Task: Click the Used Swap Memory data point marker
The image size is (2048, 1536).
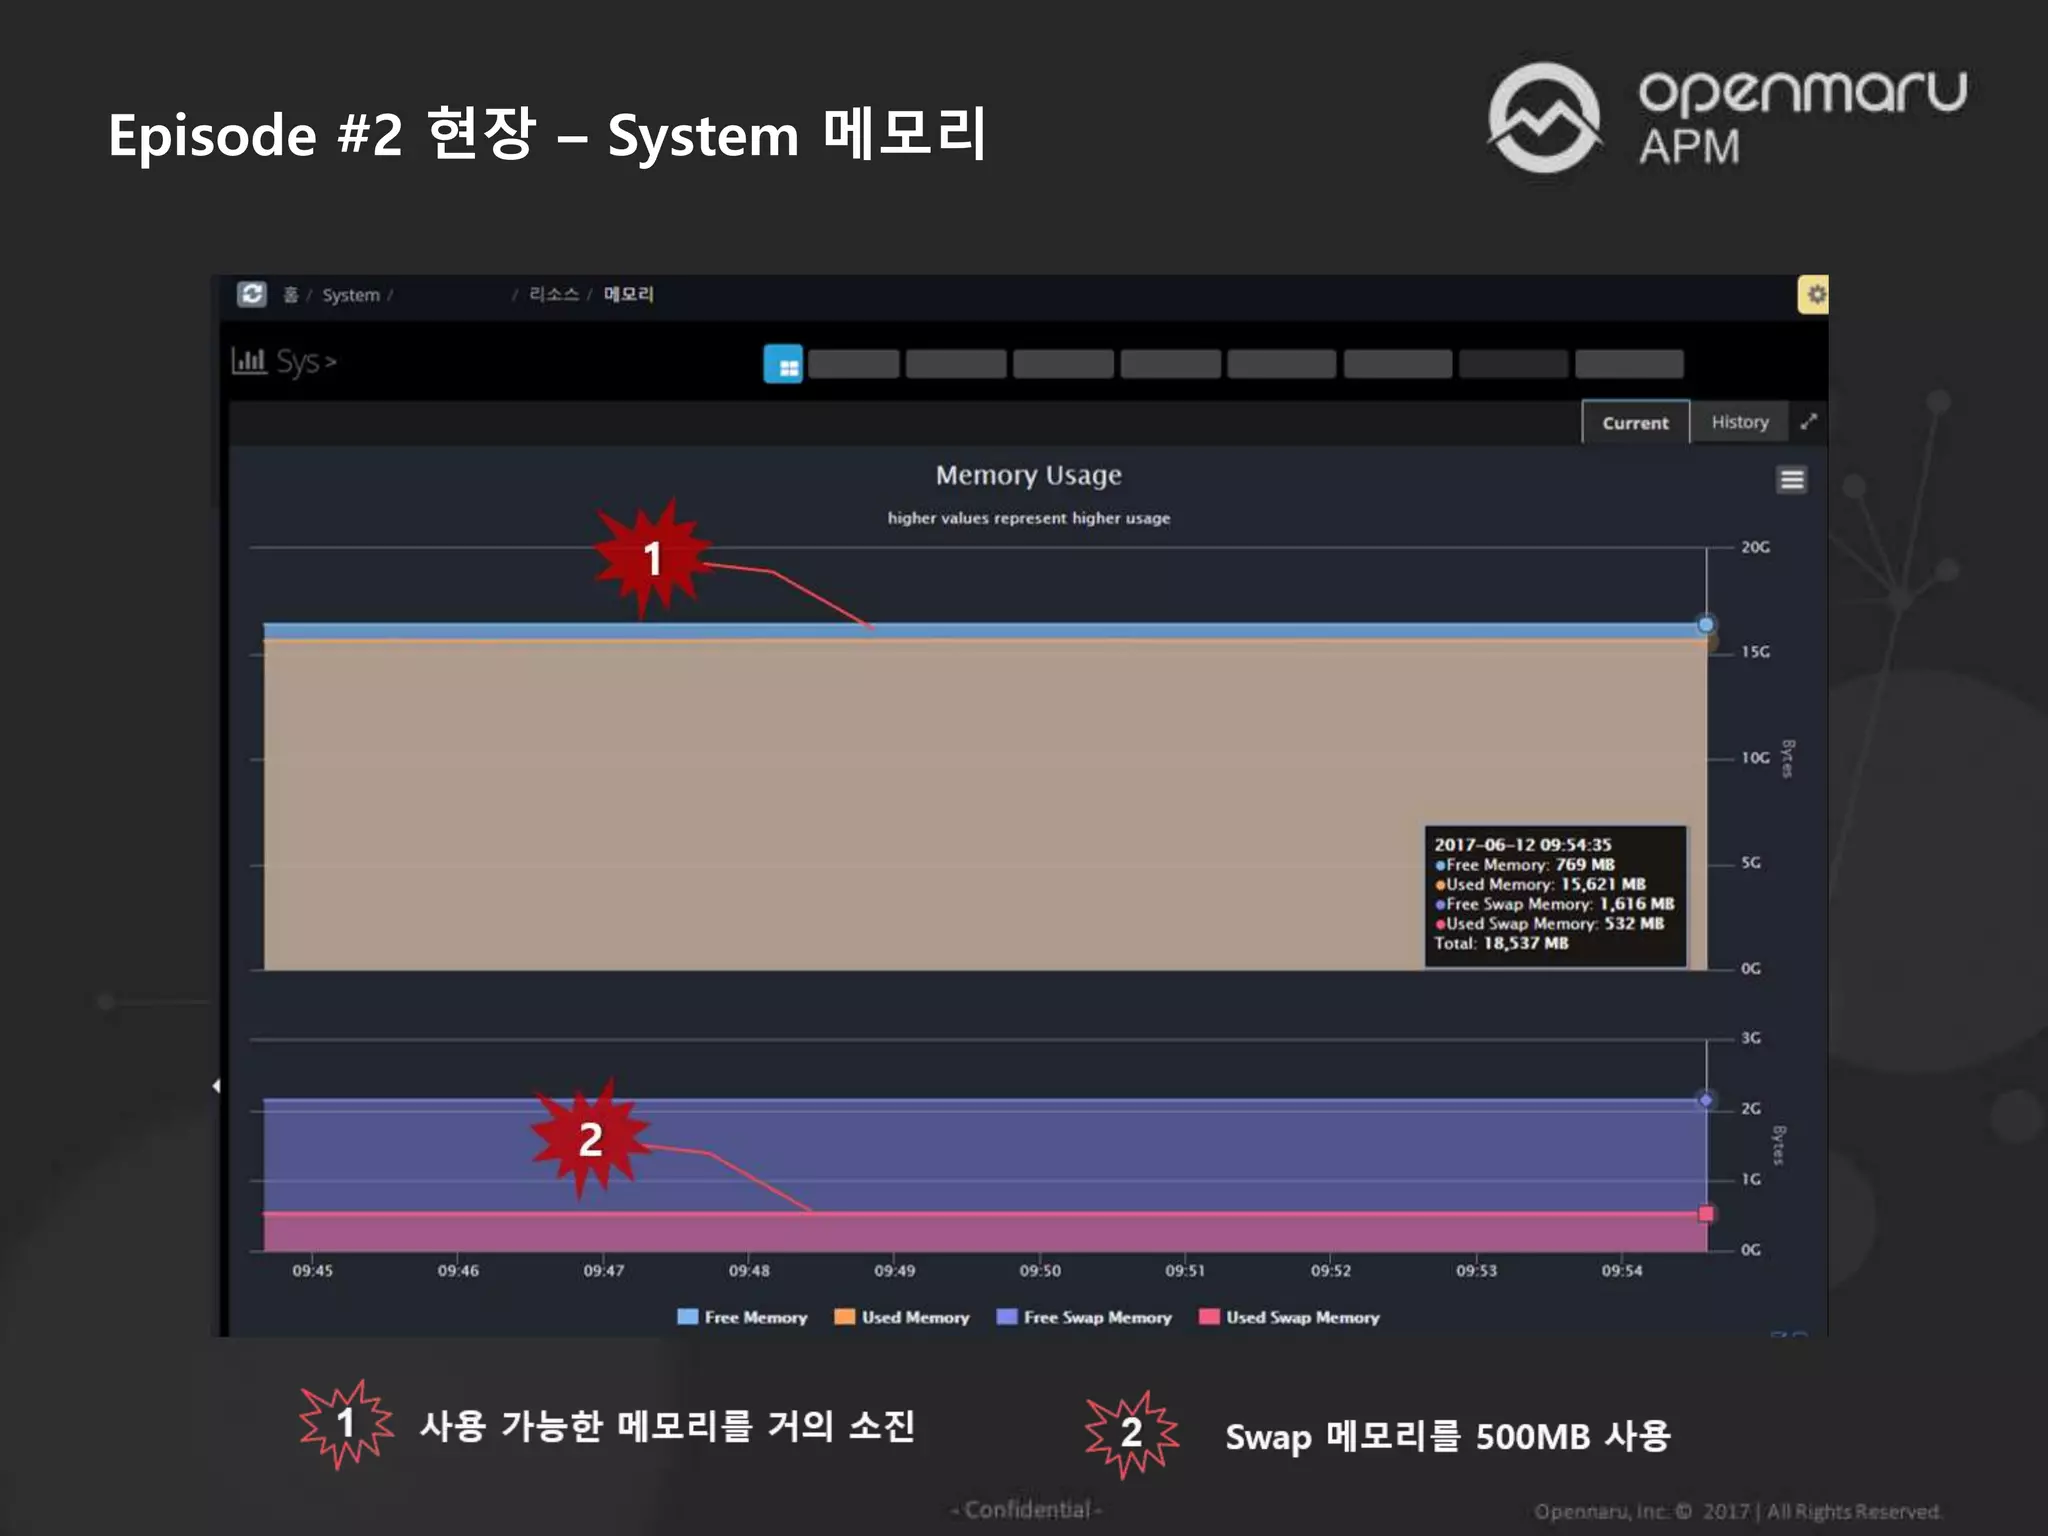Action: point(1706,1214)
